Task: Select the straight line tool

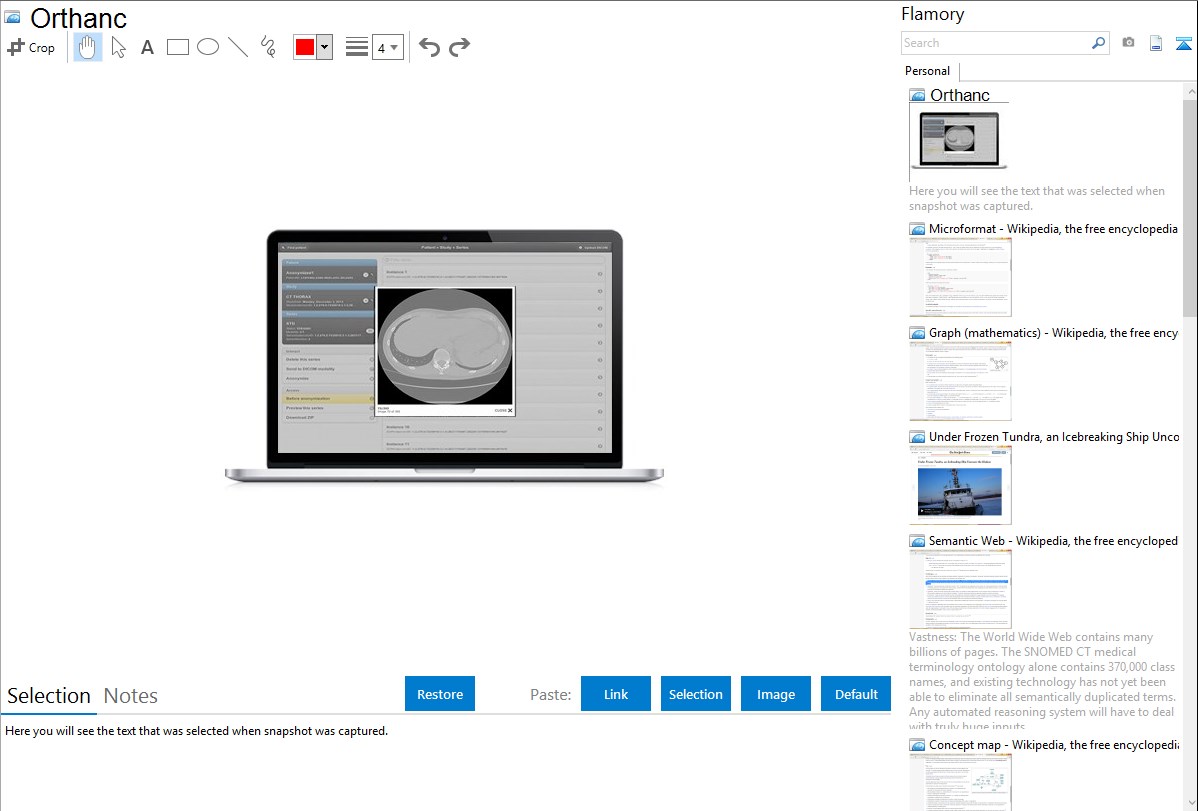Action: 238,47
